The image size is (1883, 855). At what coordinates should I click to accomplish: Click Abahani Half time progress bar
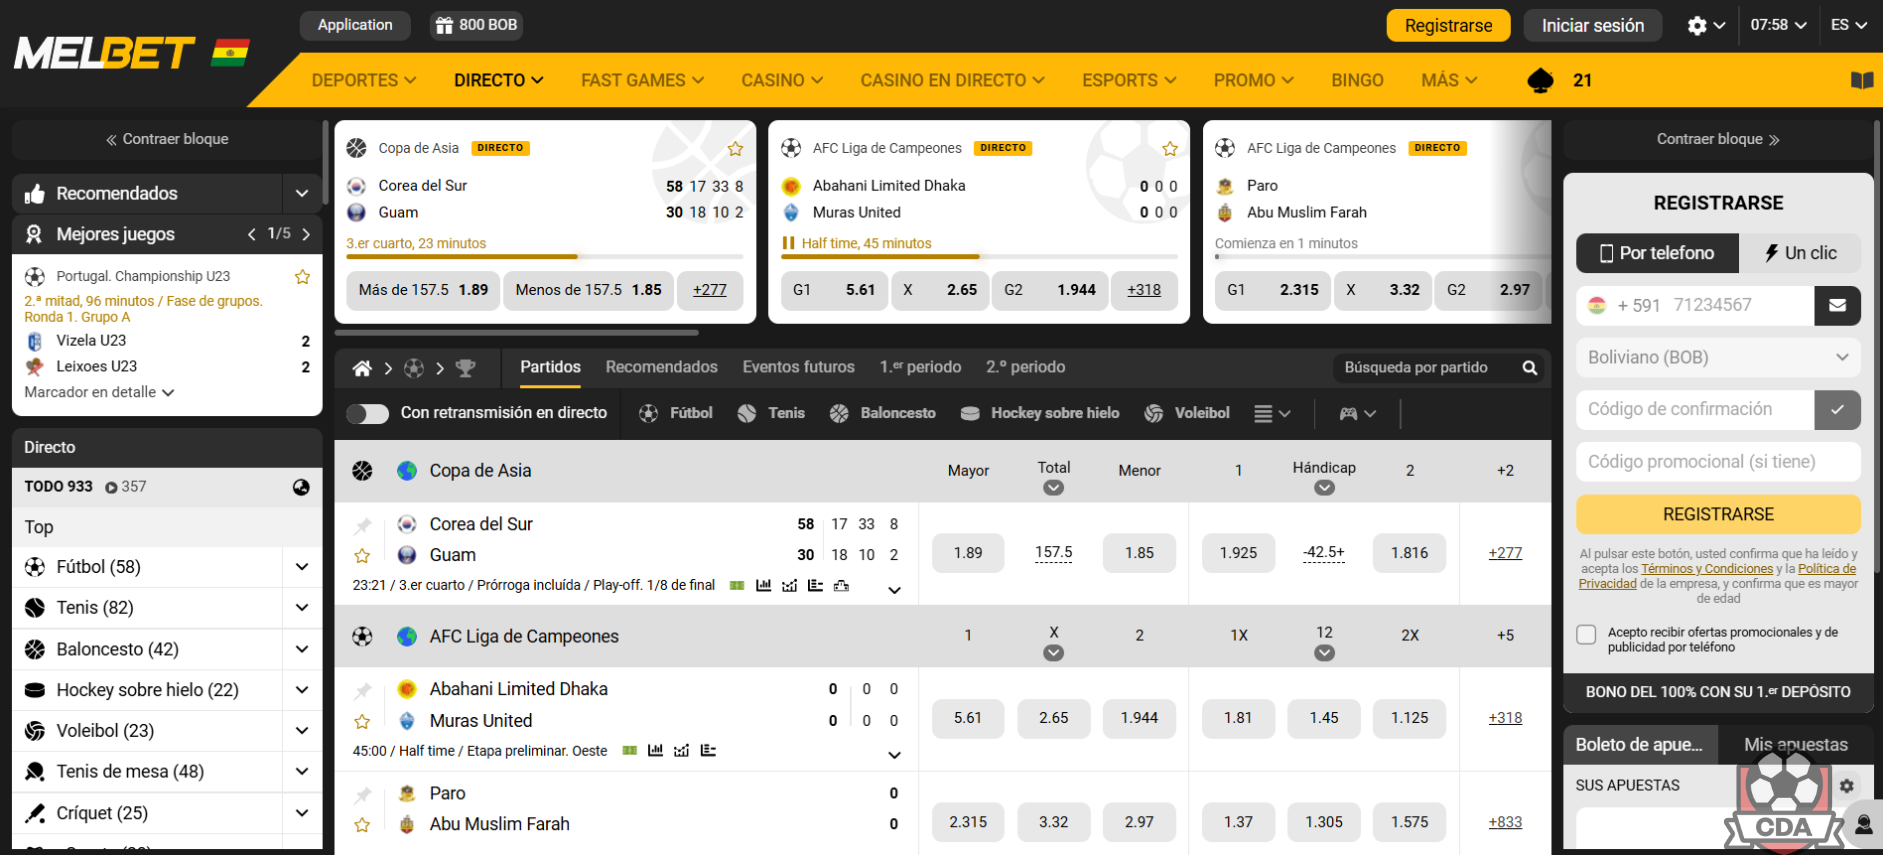(979, 257)
